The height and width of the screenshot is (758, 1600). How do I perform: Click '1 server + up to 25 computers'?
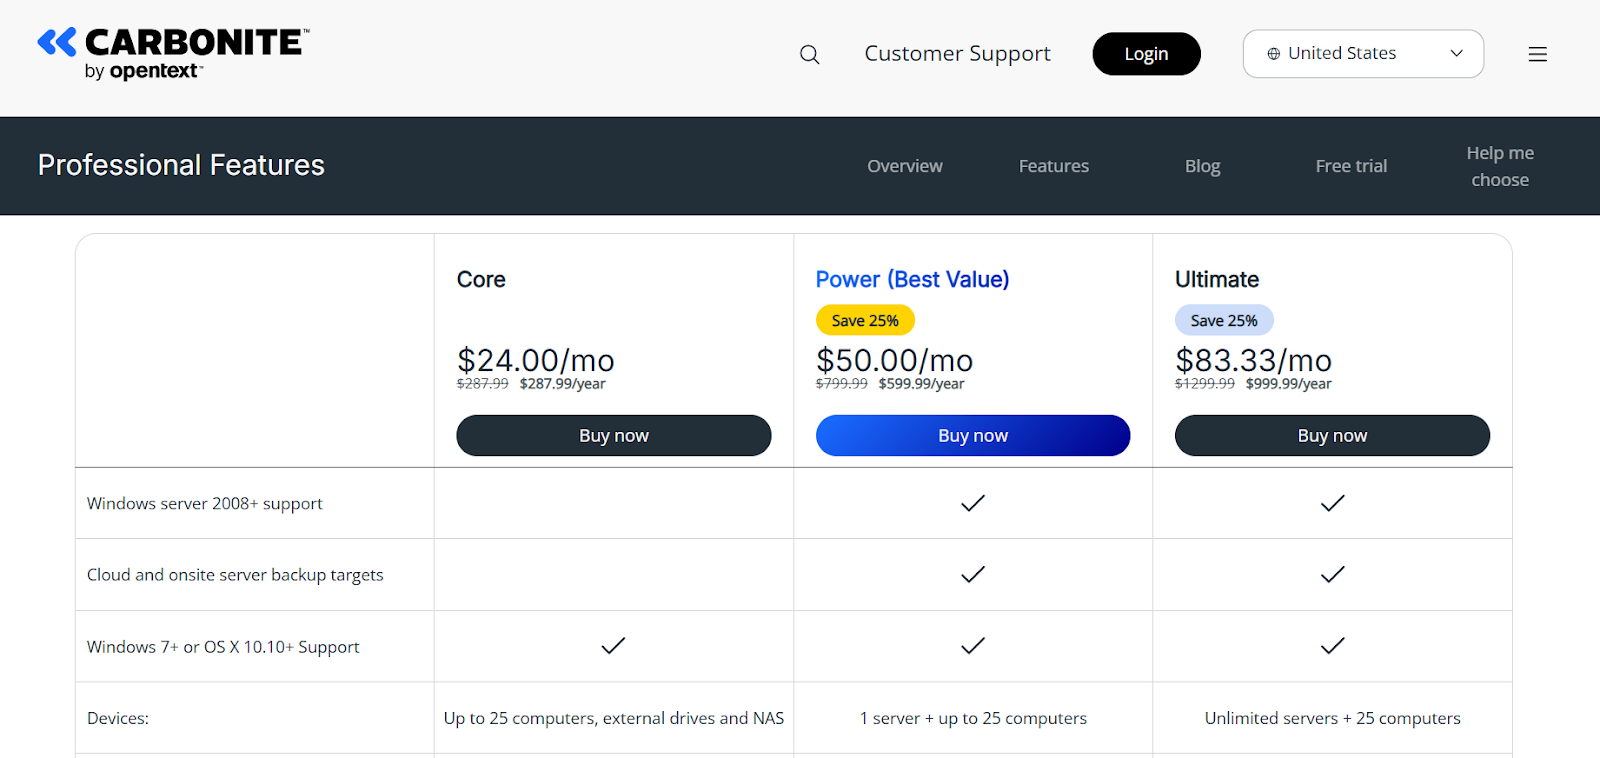973,718
